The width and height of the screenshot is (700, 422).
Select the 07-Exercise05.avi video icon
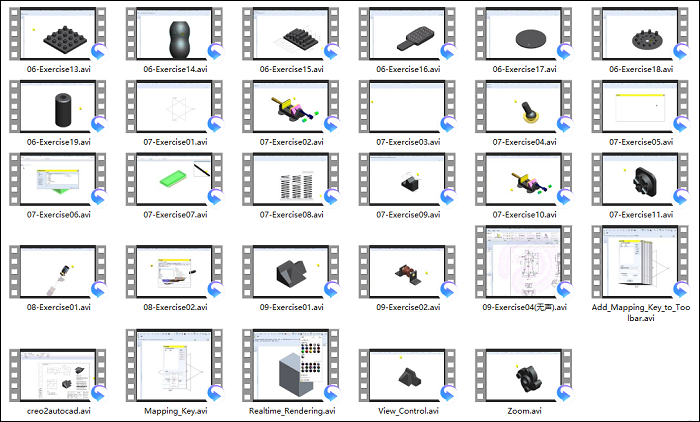coord(641,107)
